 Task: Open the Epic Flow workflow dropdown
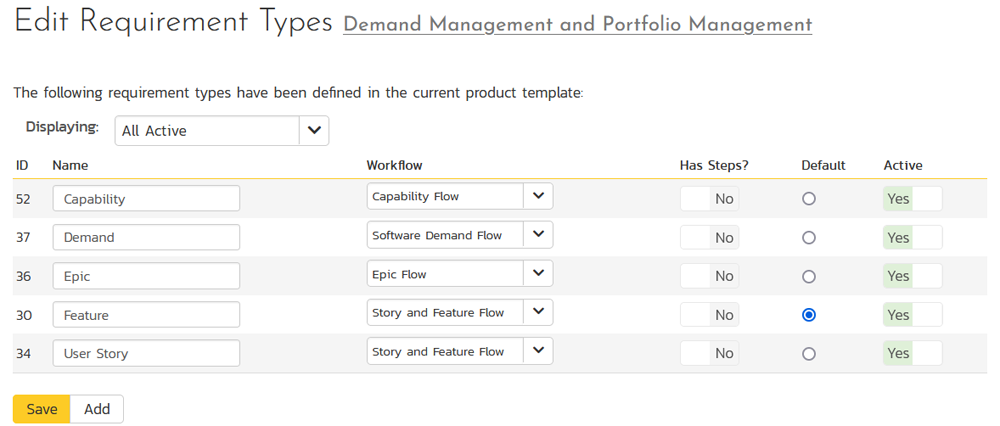click(538, 275)
